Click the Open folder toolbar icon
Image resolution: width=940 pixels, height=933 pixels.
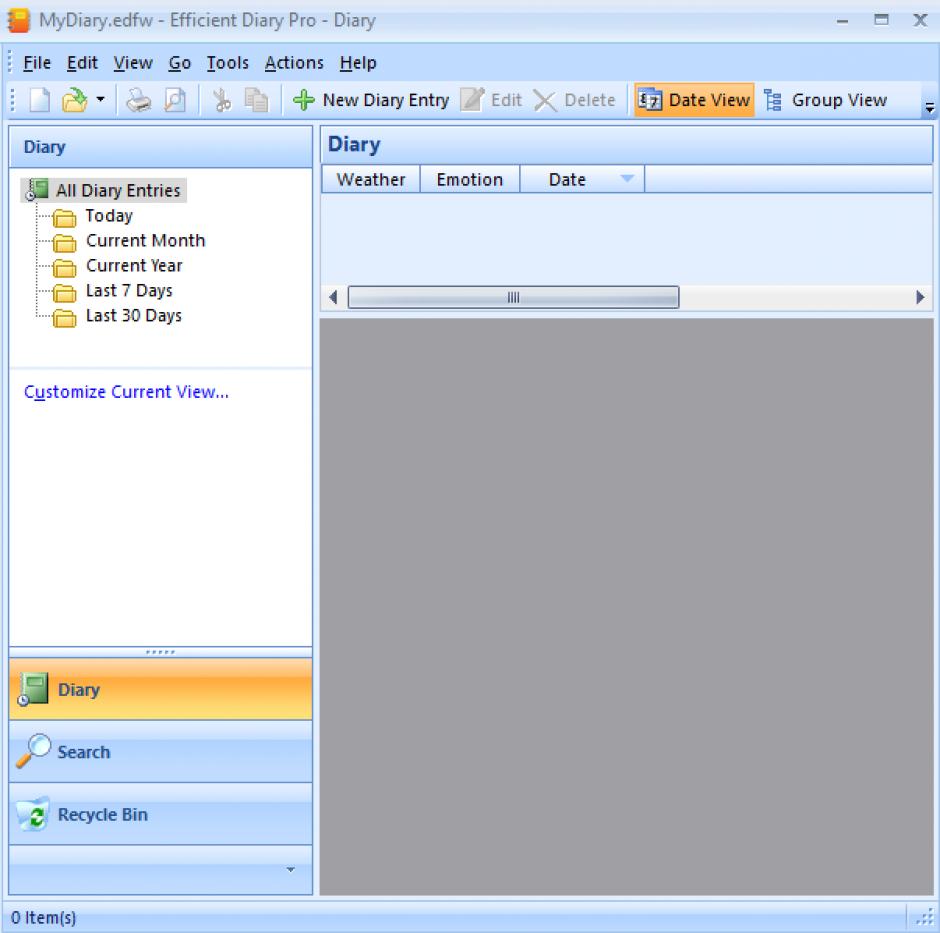pos(74,100)
